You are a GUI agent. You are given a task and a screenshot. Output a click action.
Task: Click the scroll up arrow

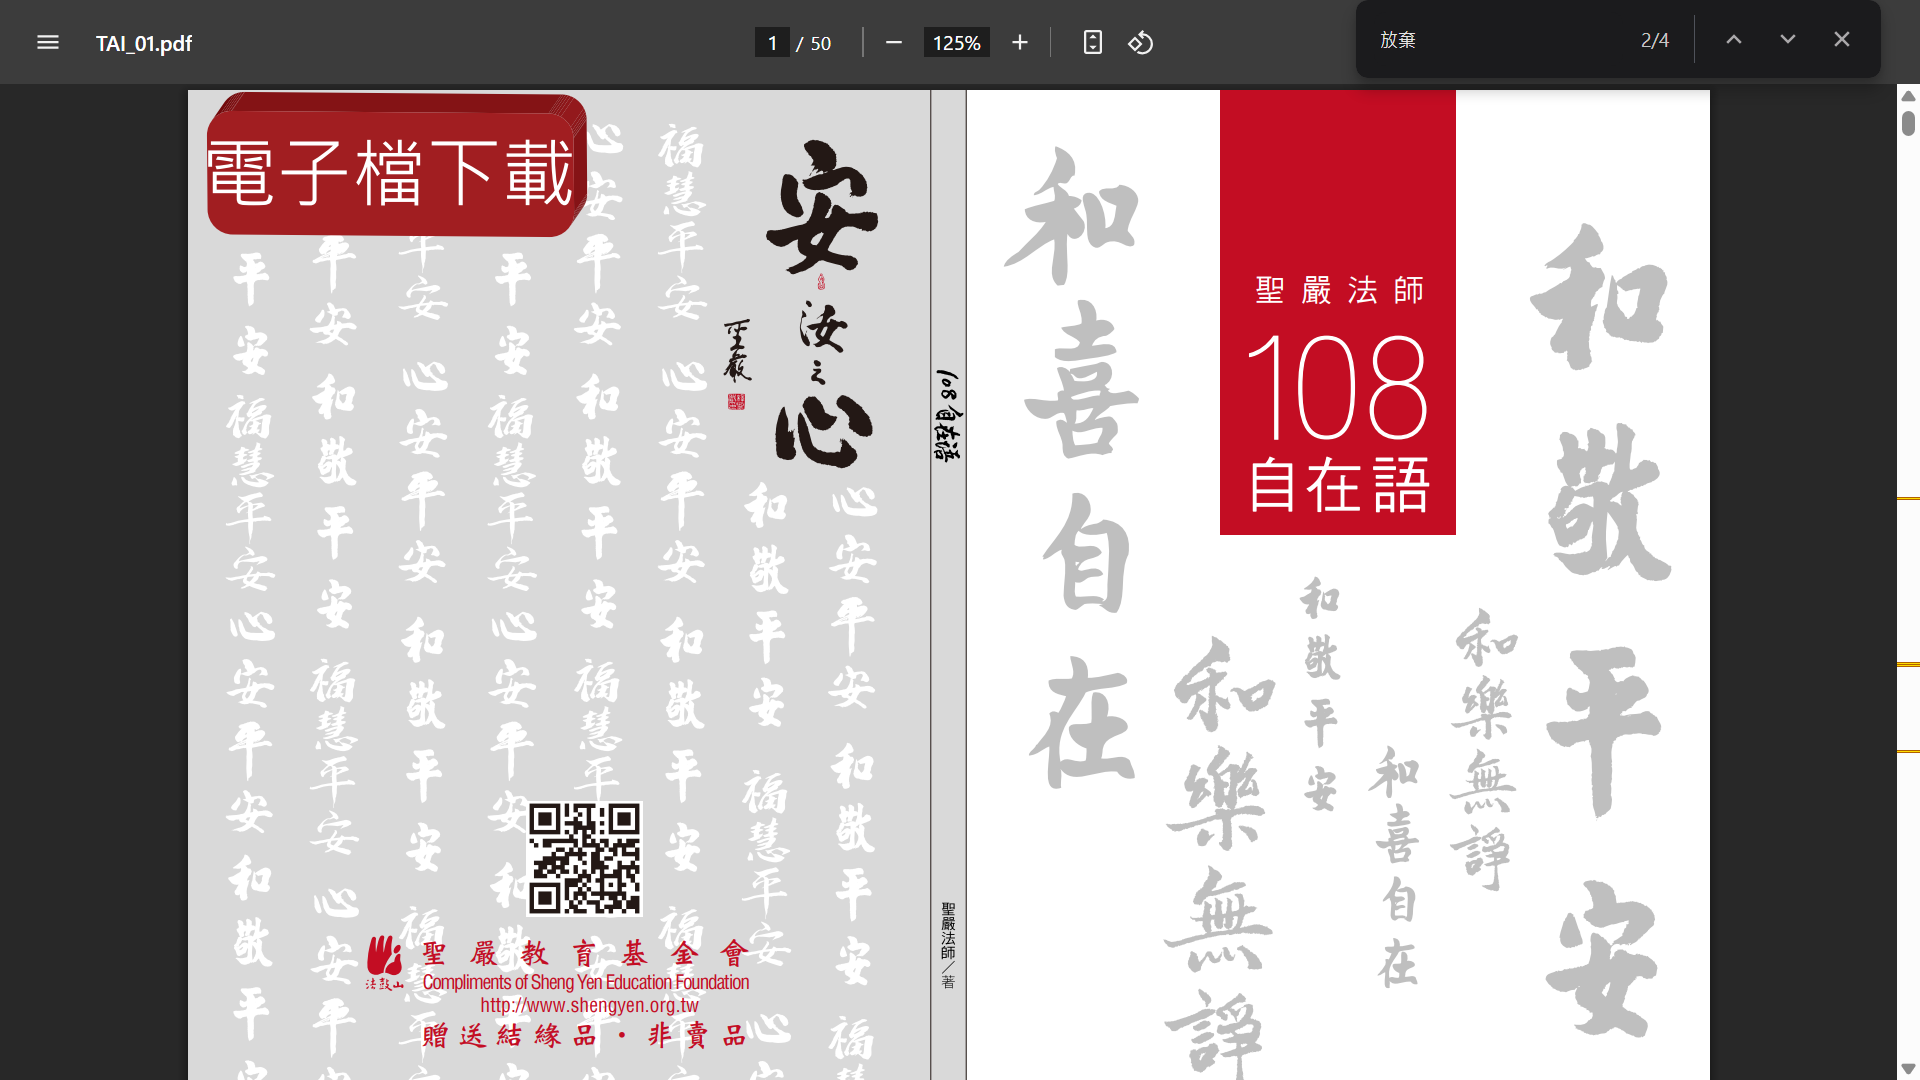coord(1908,96)
